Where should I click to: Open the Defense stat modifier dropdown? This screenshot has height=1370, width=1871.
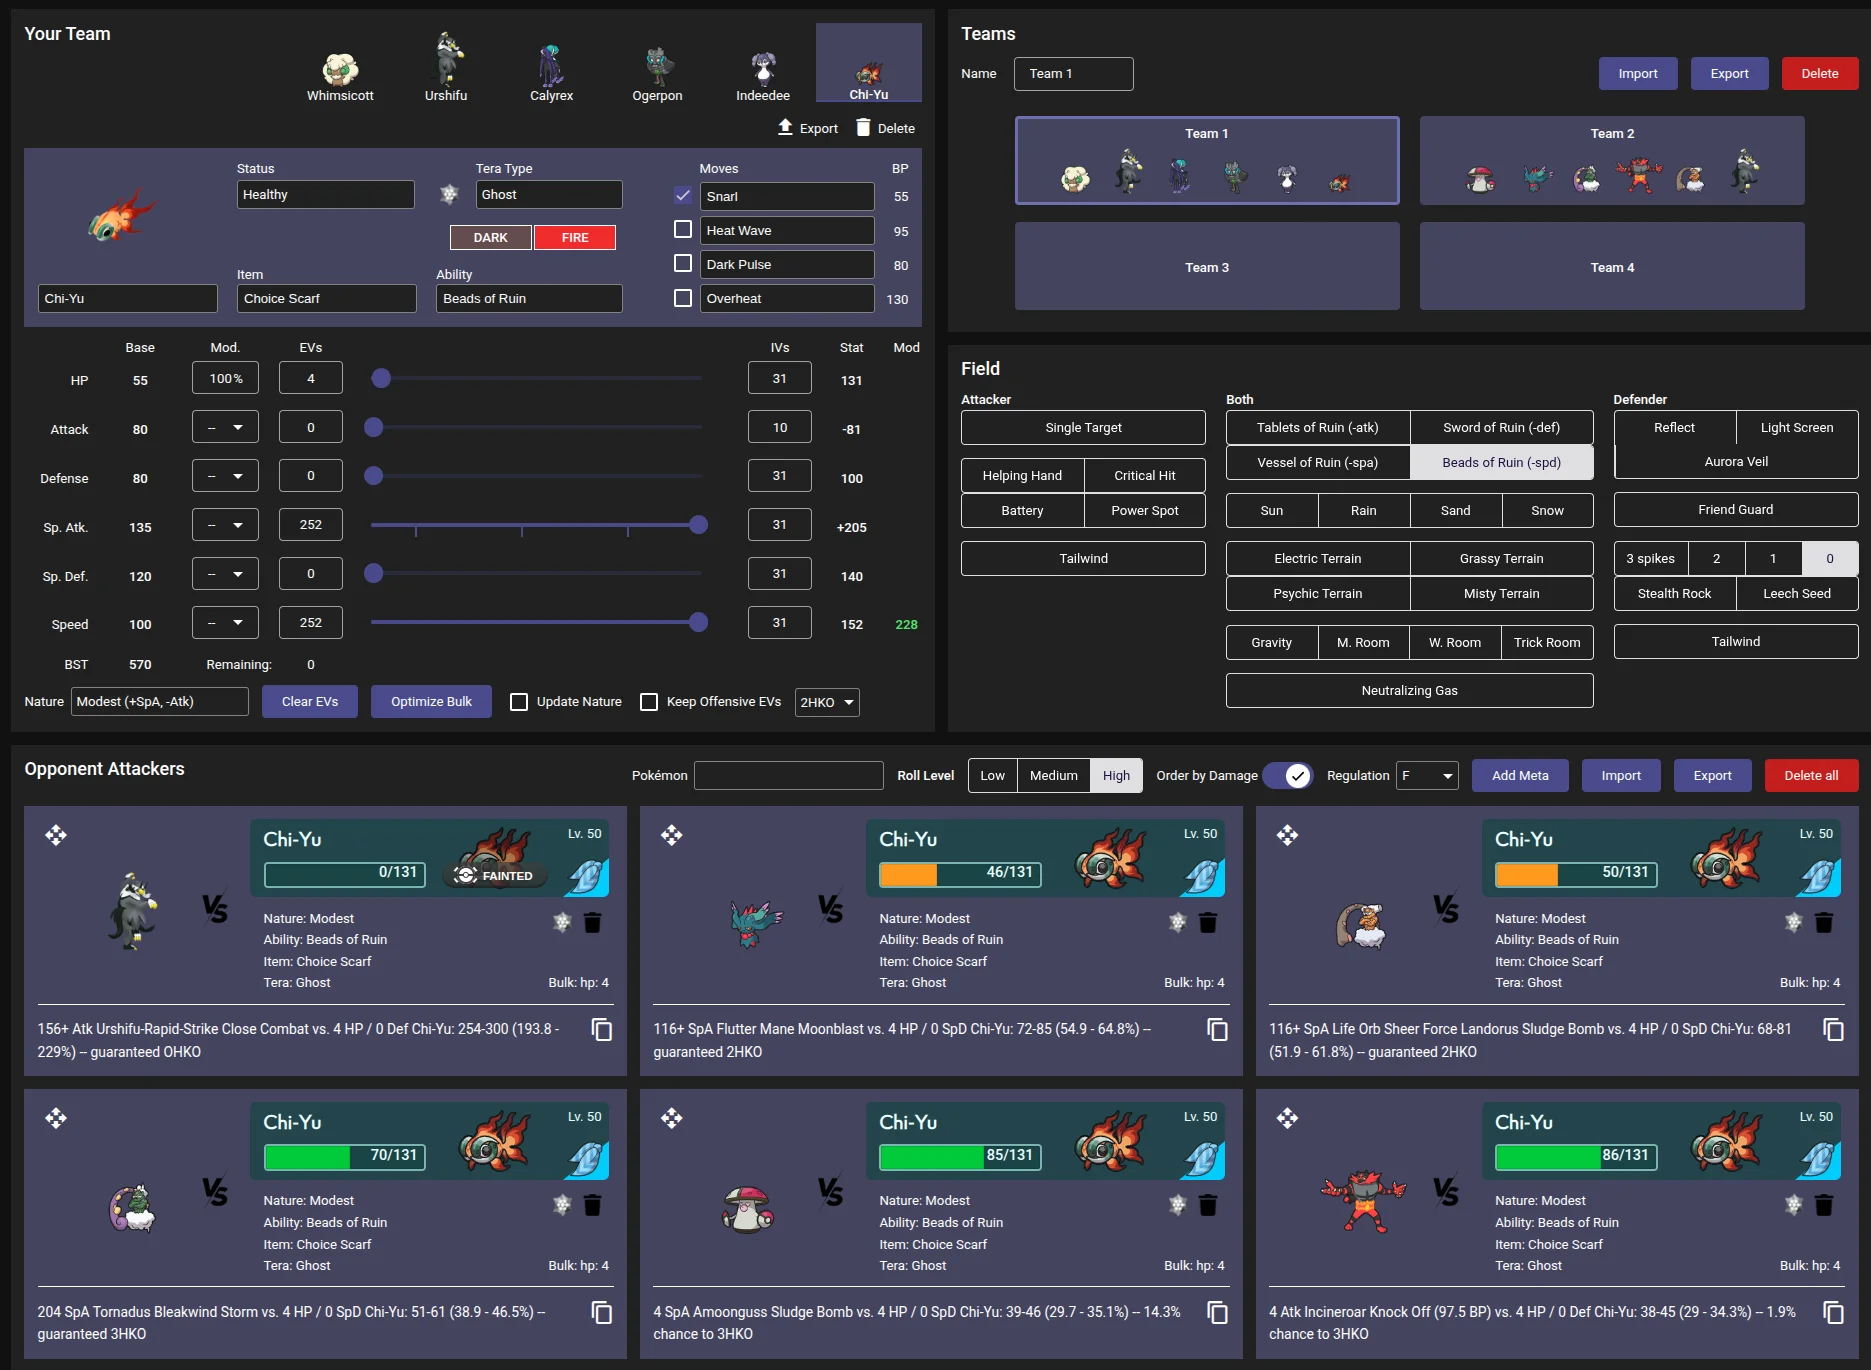click(225, 476)
